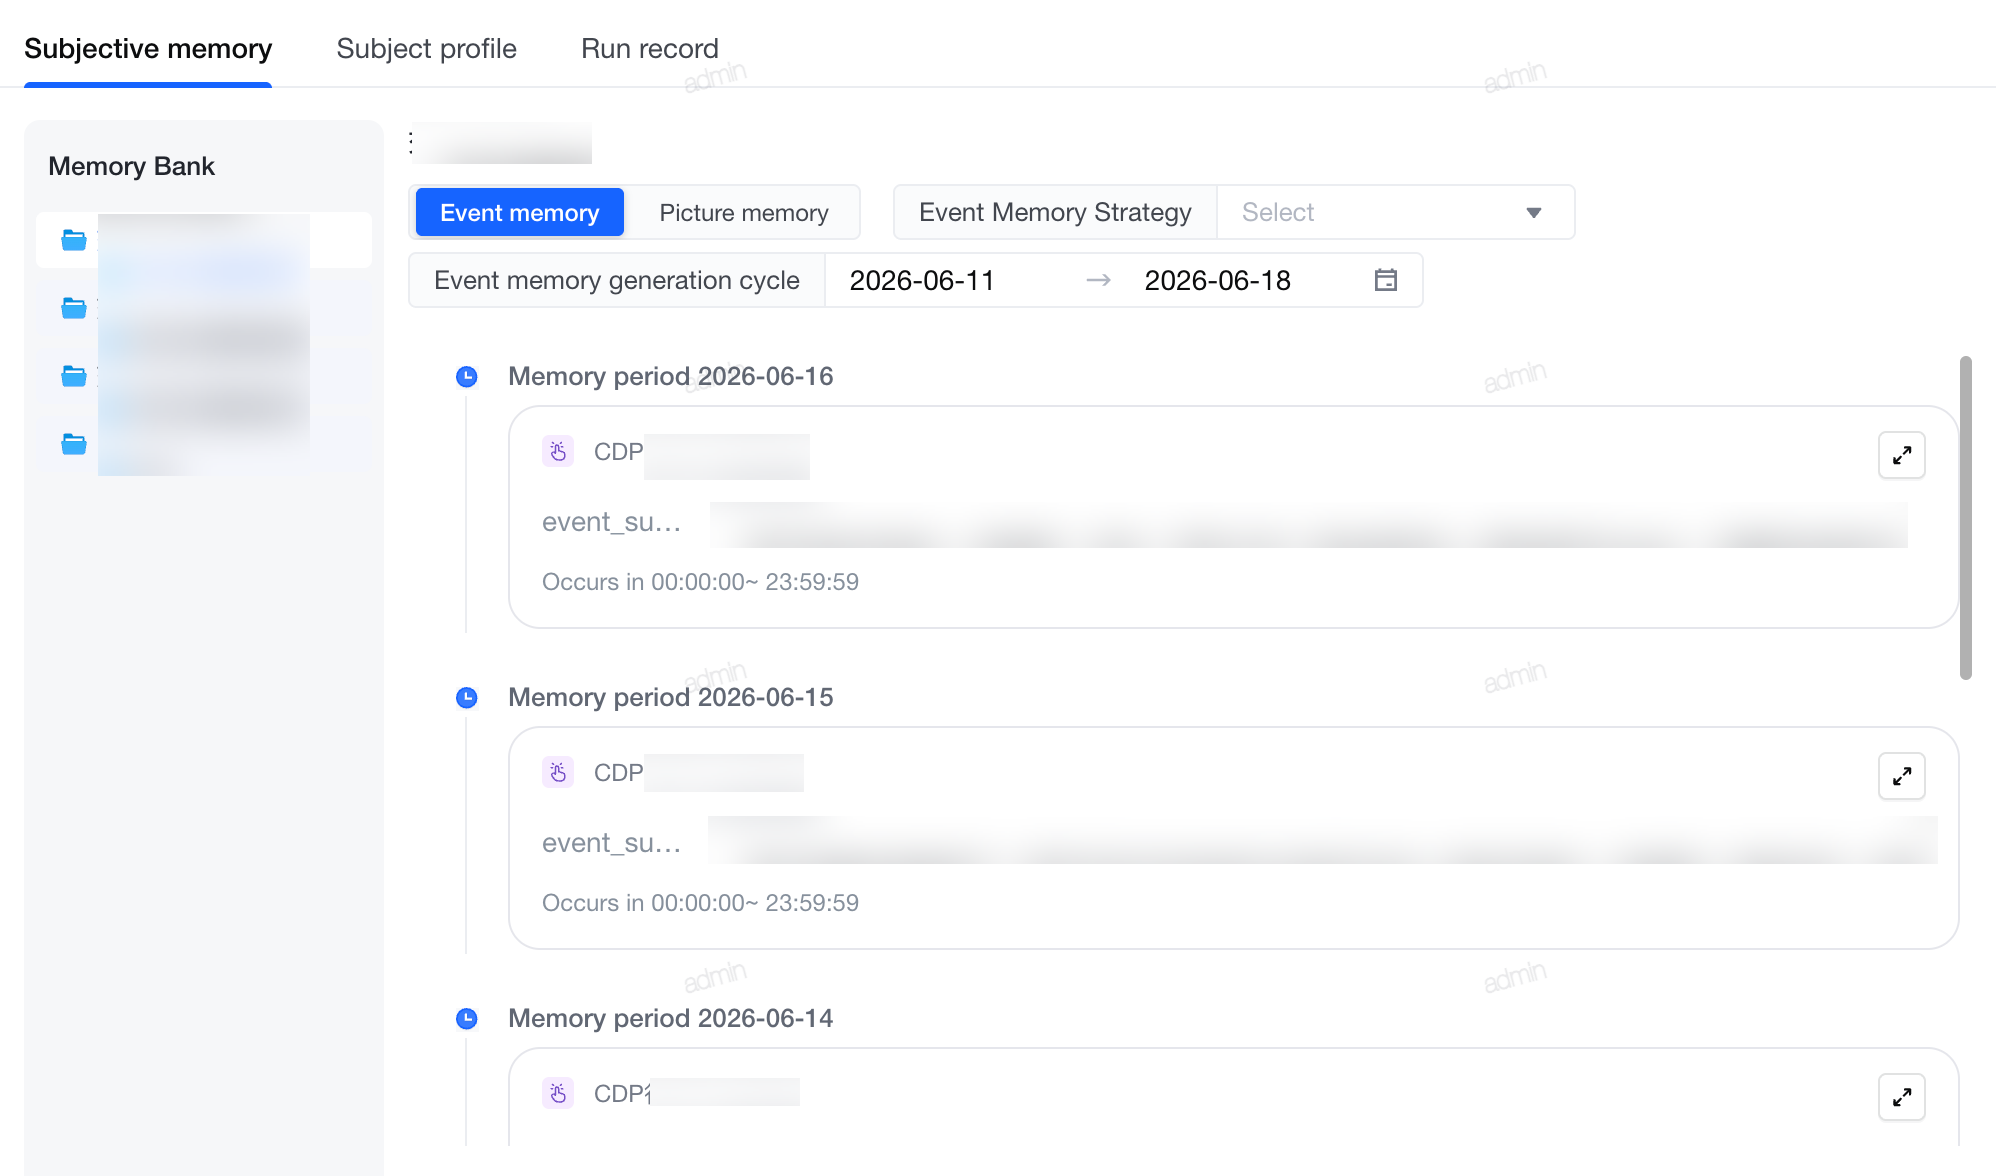
Task: Open the Event Memory Strategy dropdown
Action: click(1395, 212)
